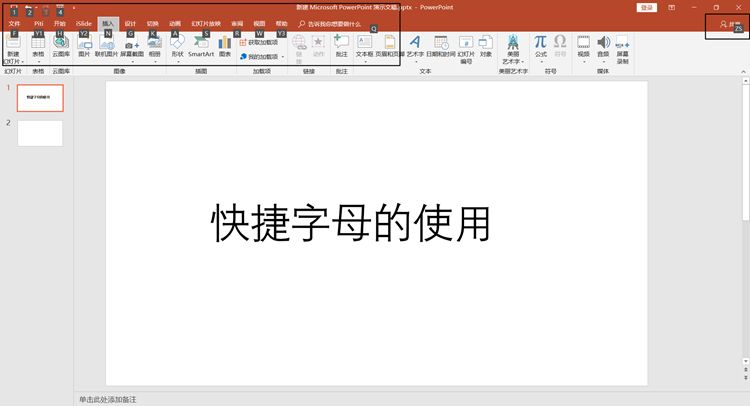Collapse the ribbon with the chevron
The width and height of the screenshot is (750, 406).
(743, 72)
